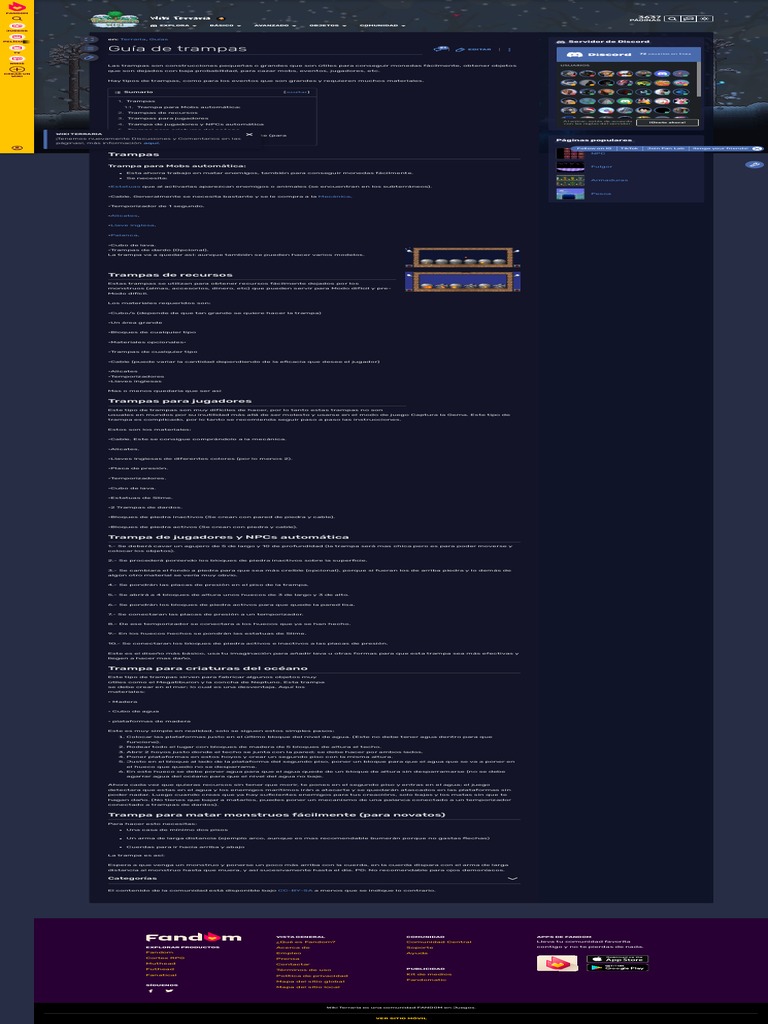
Task: Follow the 'aquí' link in the notification
Action: point(152,143)
